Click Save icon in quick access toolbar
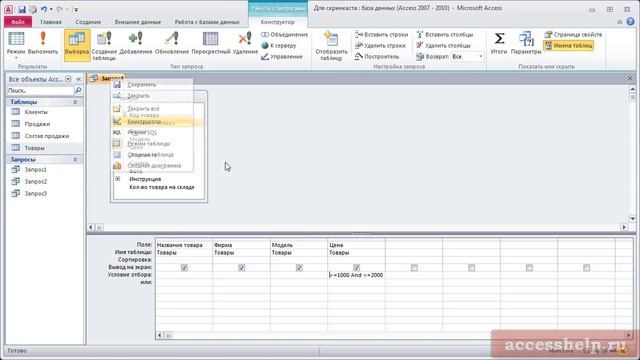Viewport: 640px width, 360px height. tap(22, 9)
